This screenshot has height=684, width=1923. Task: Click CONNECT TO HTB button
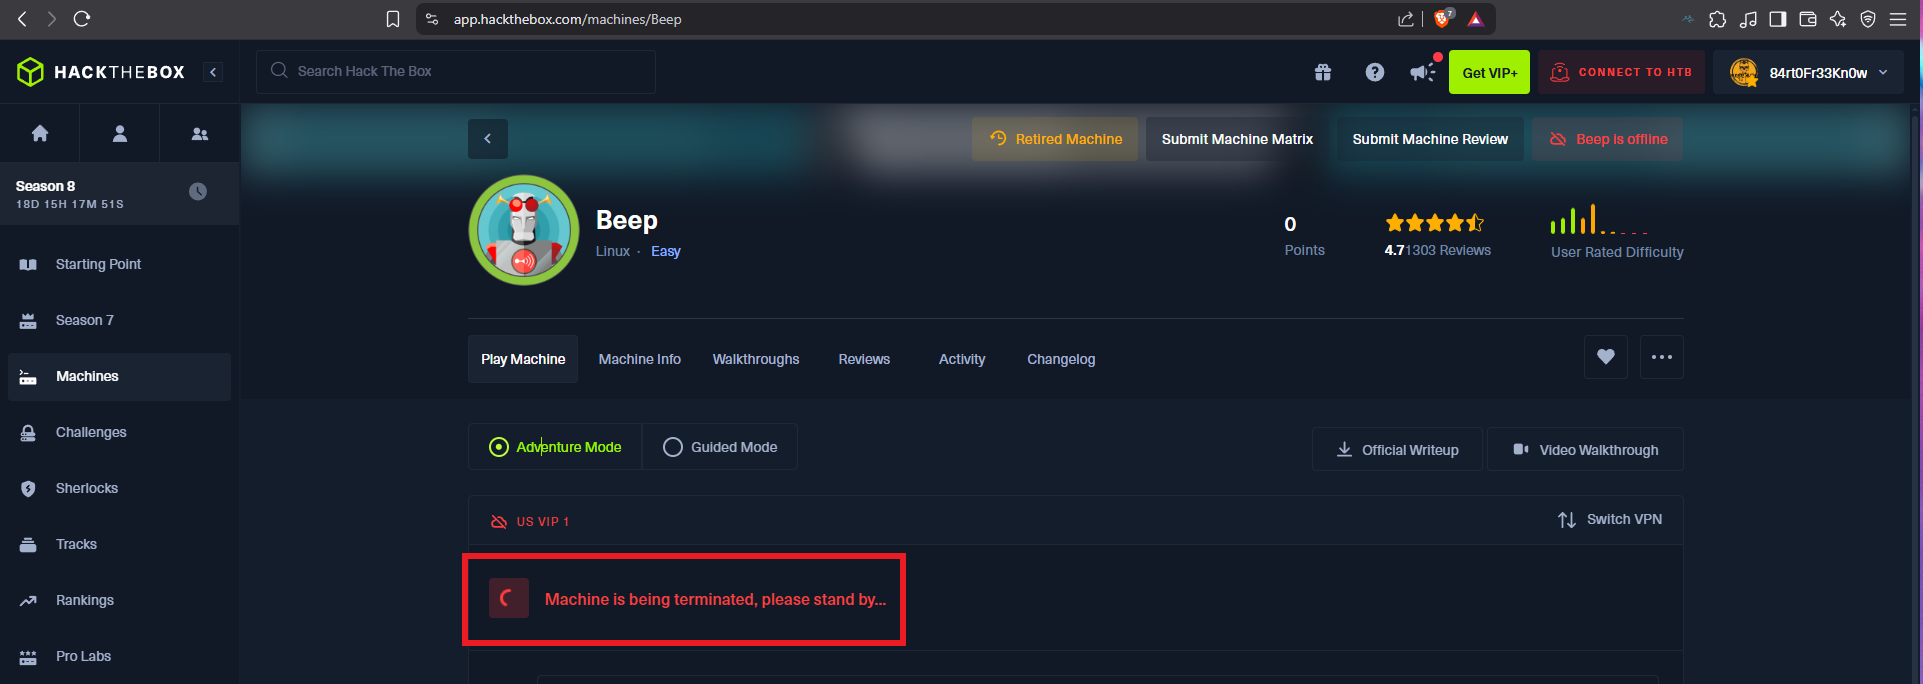point(1621,72)
